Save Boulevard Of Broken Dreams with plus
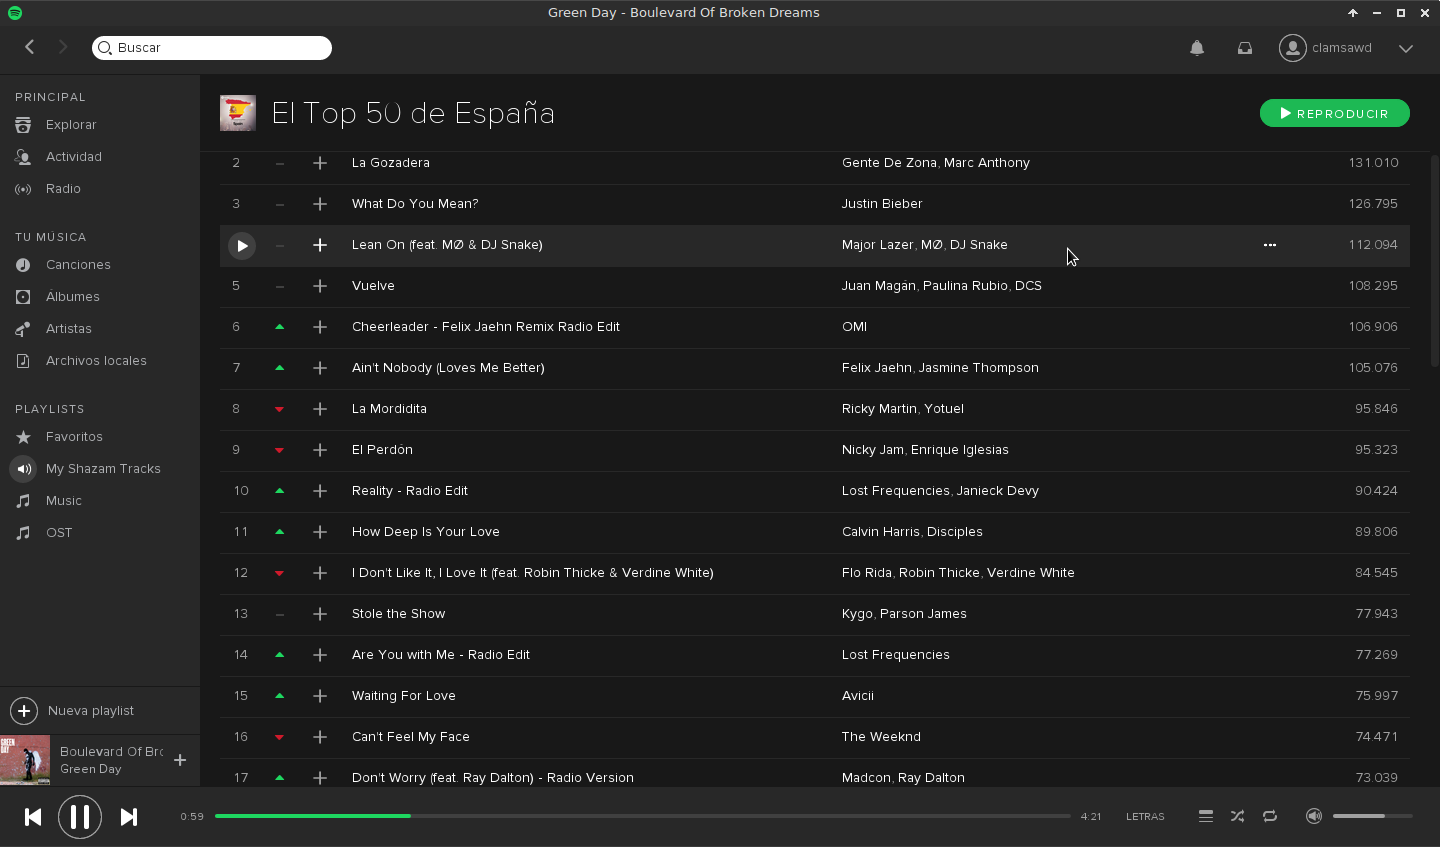1440x847 pixels. point(180,760)
